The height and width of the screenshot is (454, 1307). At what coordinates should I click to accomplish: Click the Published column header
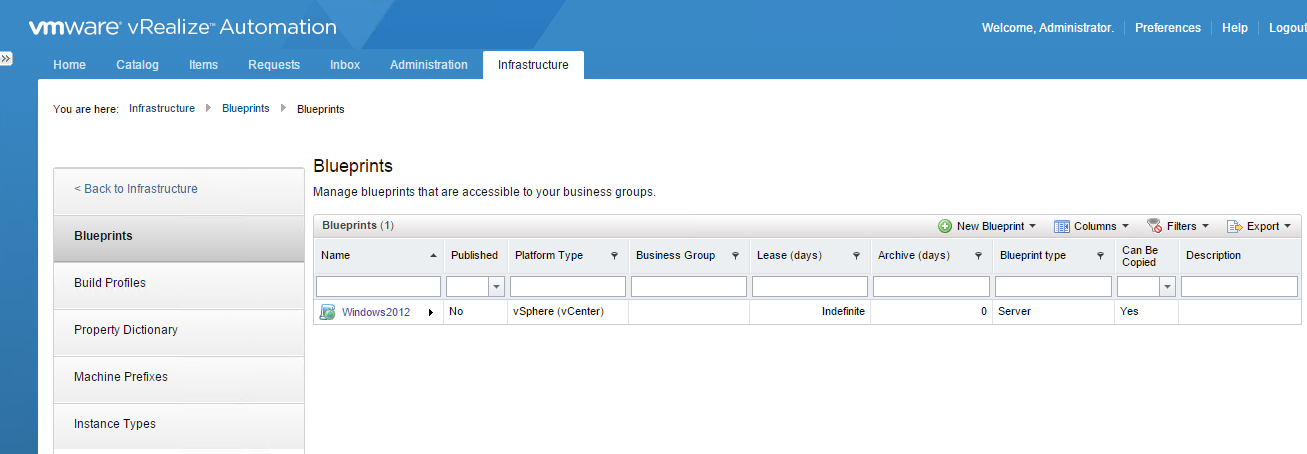point(476,256)
